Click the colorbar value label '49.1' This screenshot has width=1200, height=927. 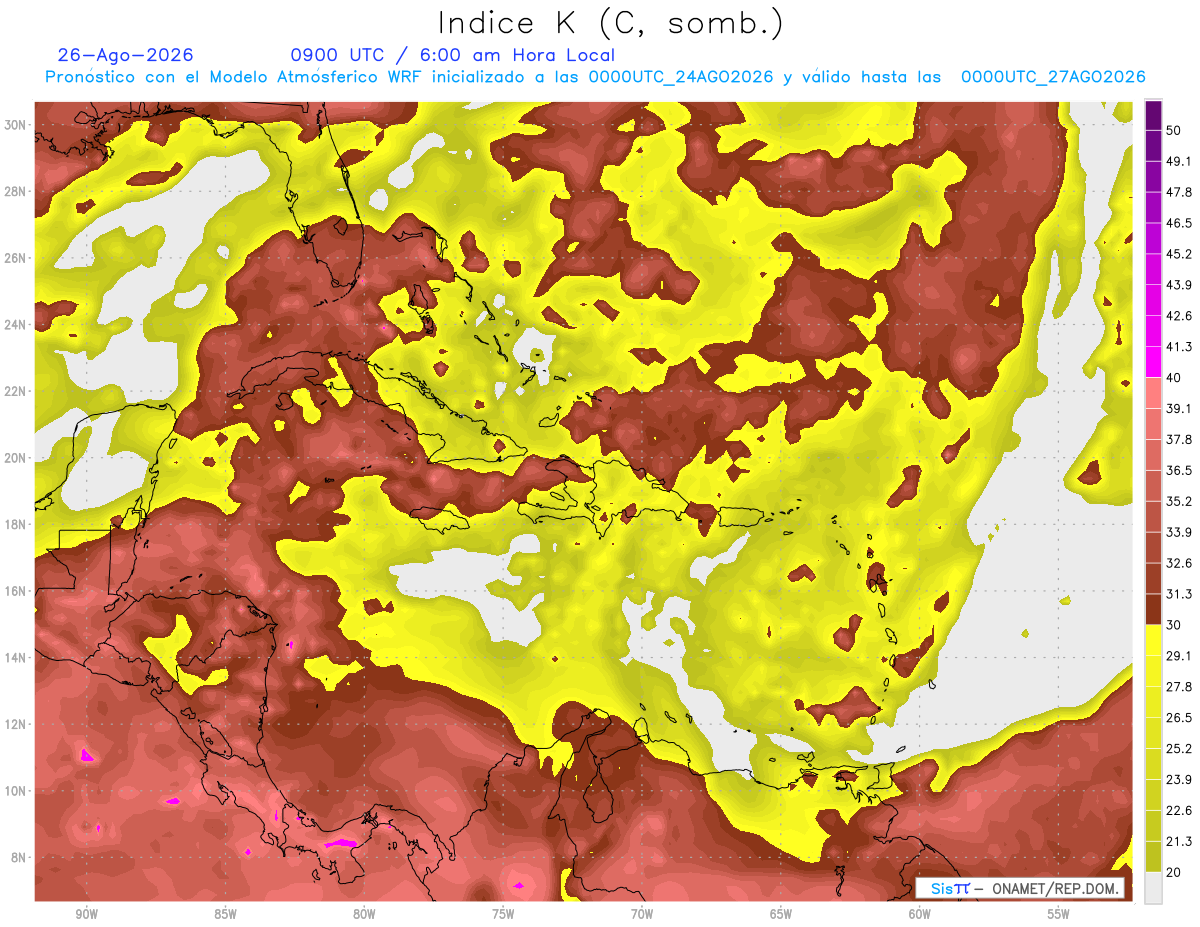1179,161
